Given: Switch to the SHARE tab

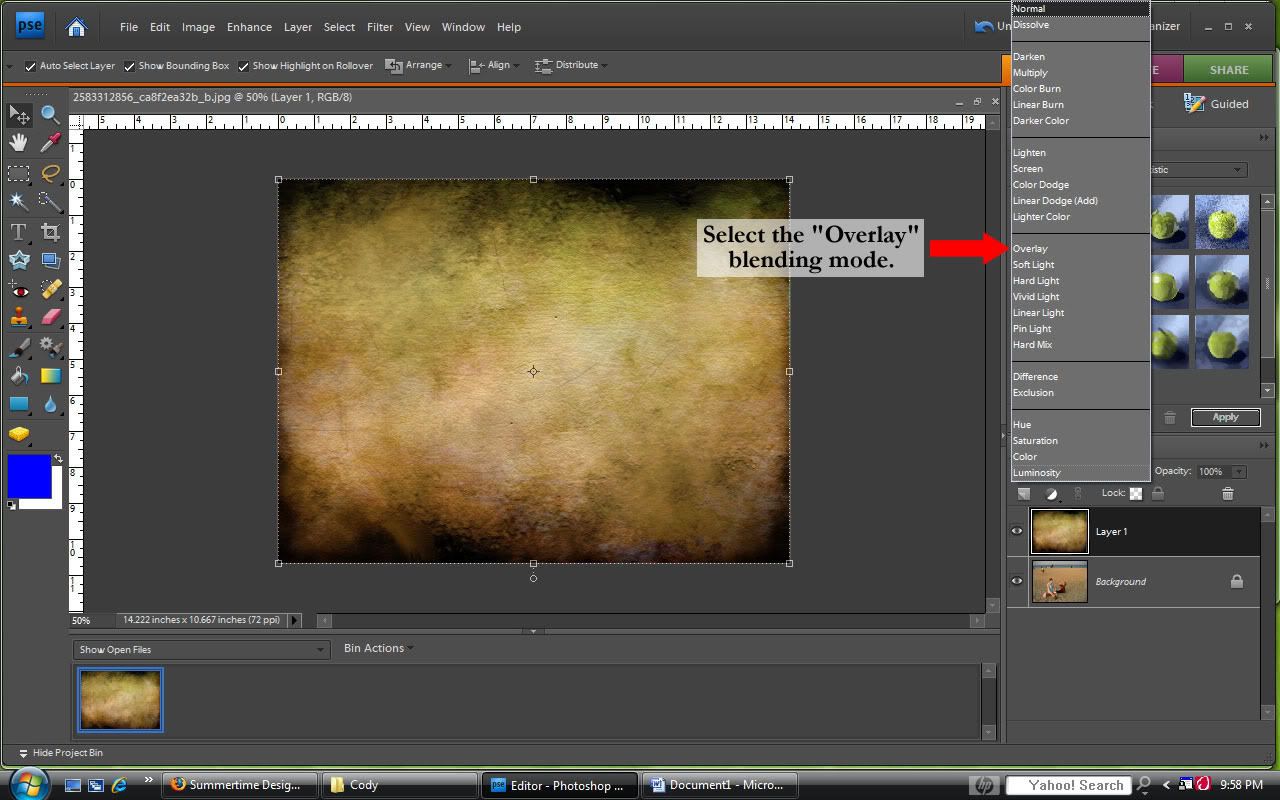Looking at the screenshot, I should click(1228, 70).
